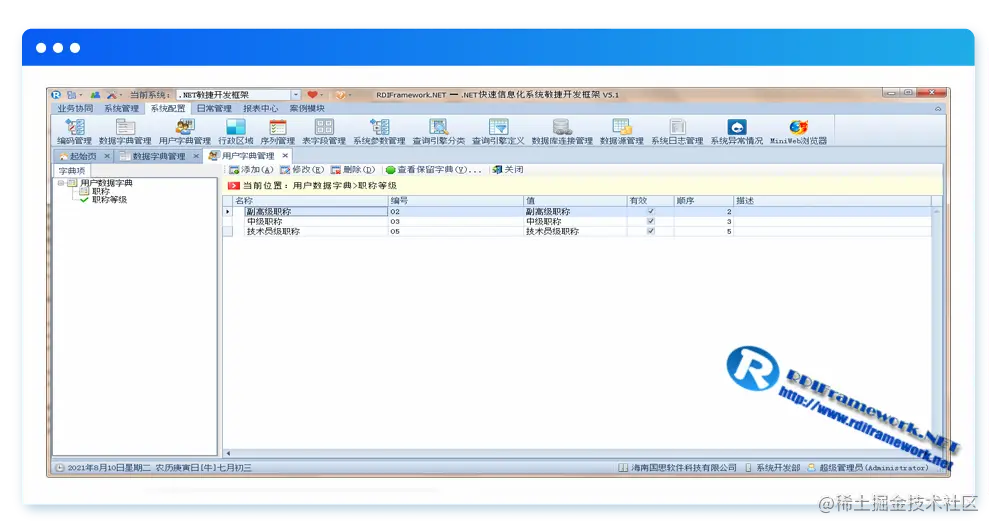Viewport: 996px width, 531px height.
Task: Select the 职称等级 tree item
Action: [x=110, y=199]
